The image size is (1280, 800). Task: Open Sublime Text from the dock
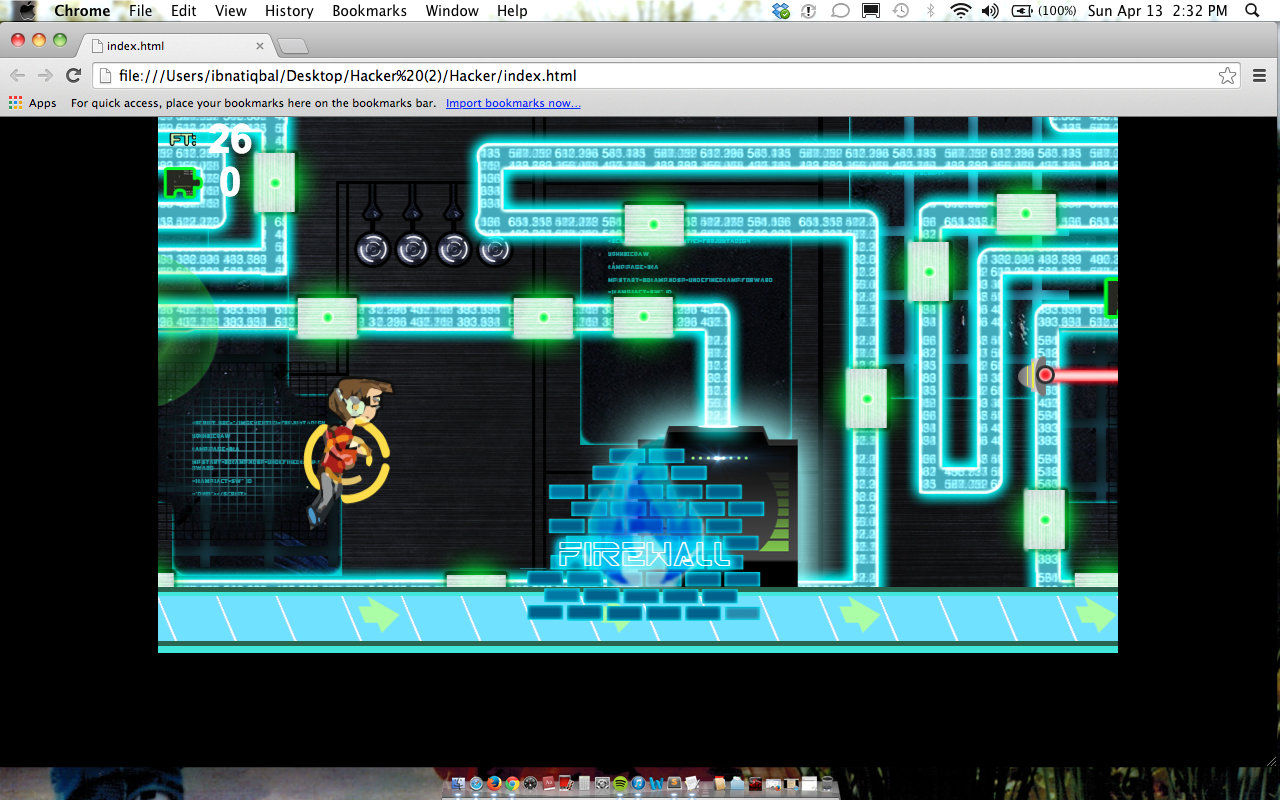674,783
